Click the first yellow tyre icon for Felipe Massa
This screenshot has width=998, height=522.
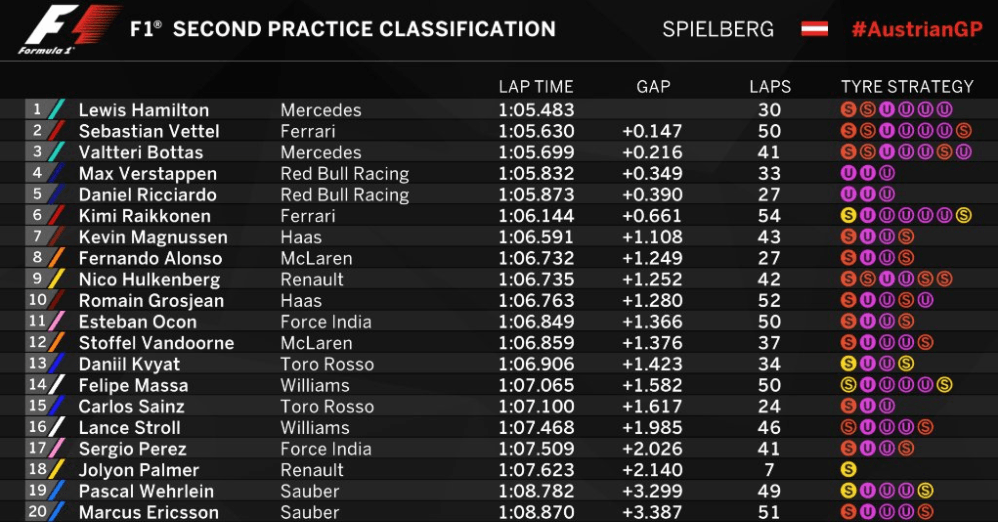coord(848,385)
